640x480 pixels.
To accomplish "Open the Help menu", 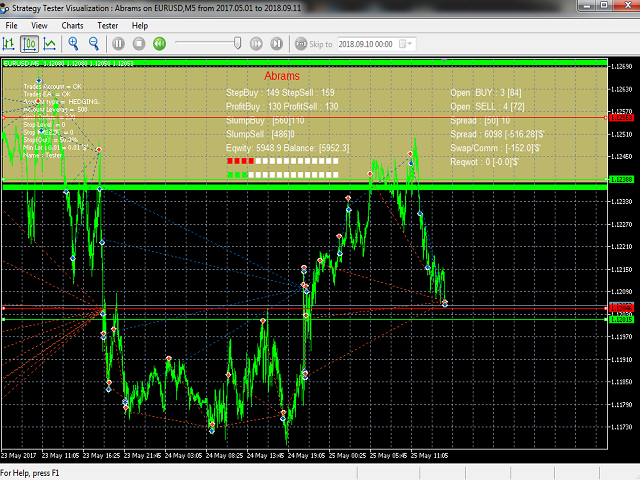I will pyautogui.click(x=140, y=25).
